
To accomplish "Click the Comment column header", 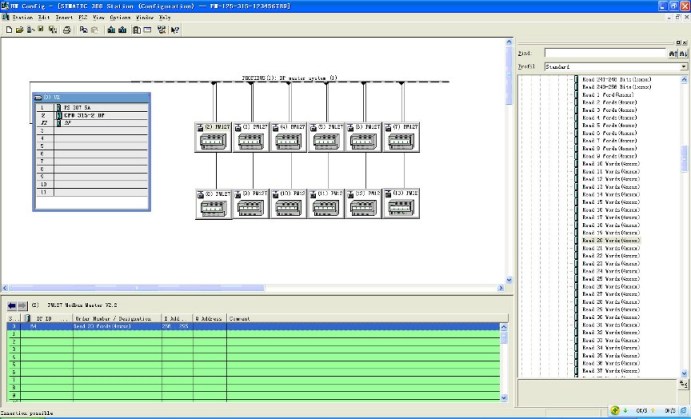I will 240,318.
